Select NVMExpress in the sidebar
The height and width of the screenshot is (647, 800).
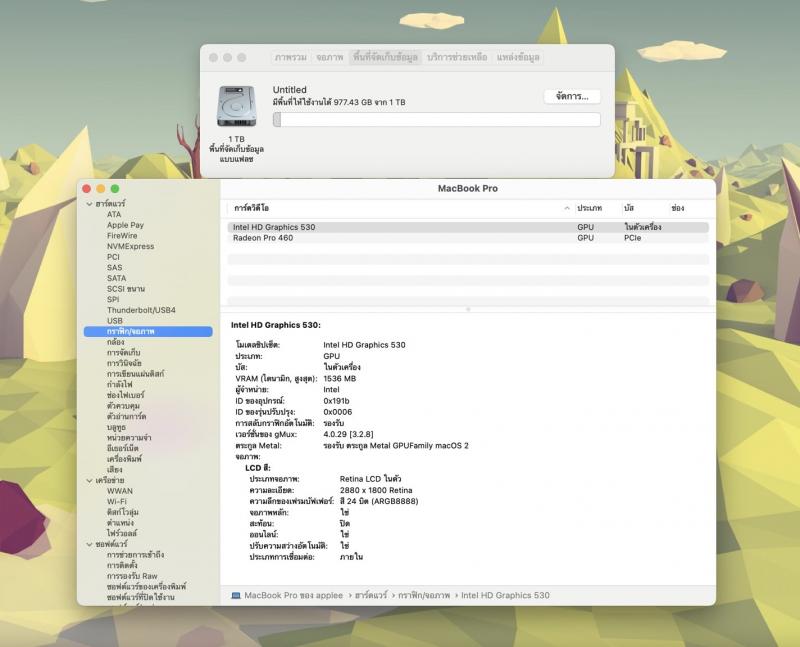[x=131, y=246]
